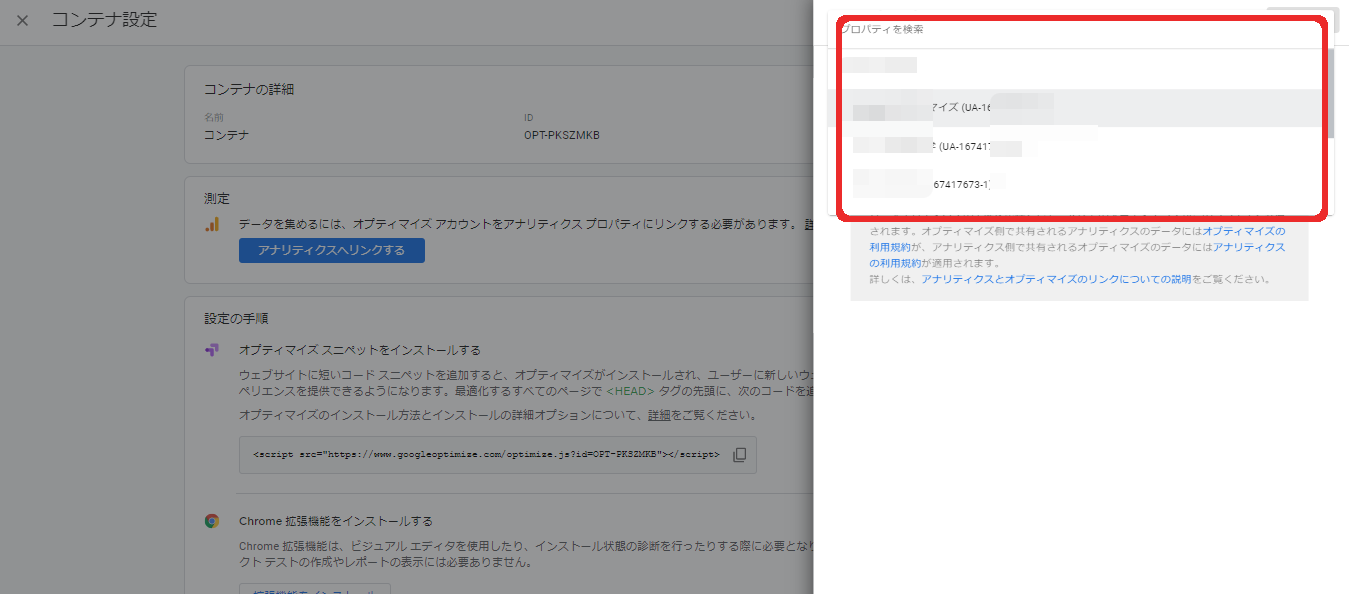Image resolution: width=1349 pixels, height=594 pixels.
Task: Click the 設定の手順 heading
Action: (x=236, y=318)
